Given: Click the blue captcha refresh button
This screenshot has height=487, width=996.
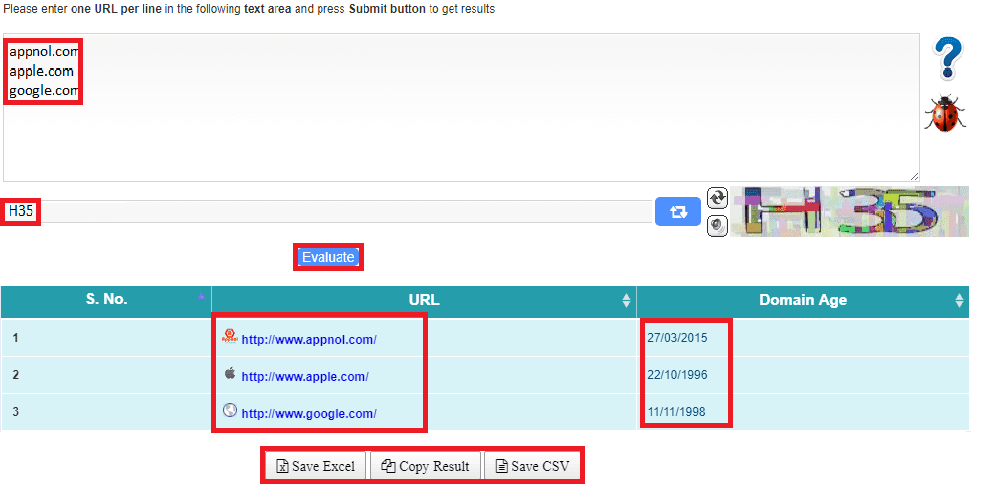Looking at the screenshot, I should (678, 211).
